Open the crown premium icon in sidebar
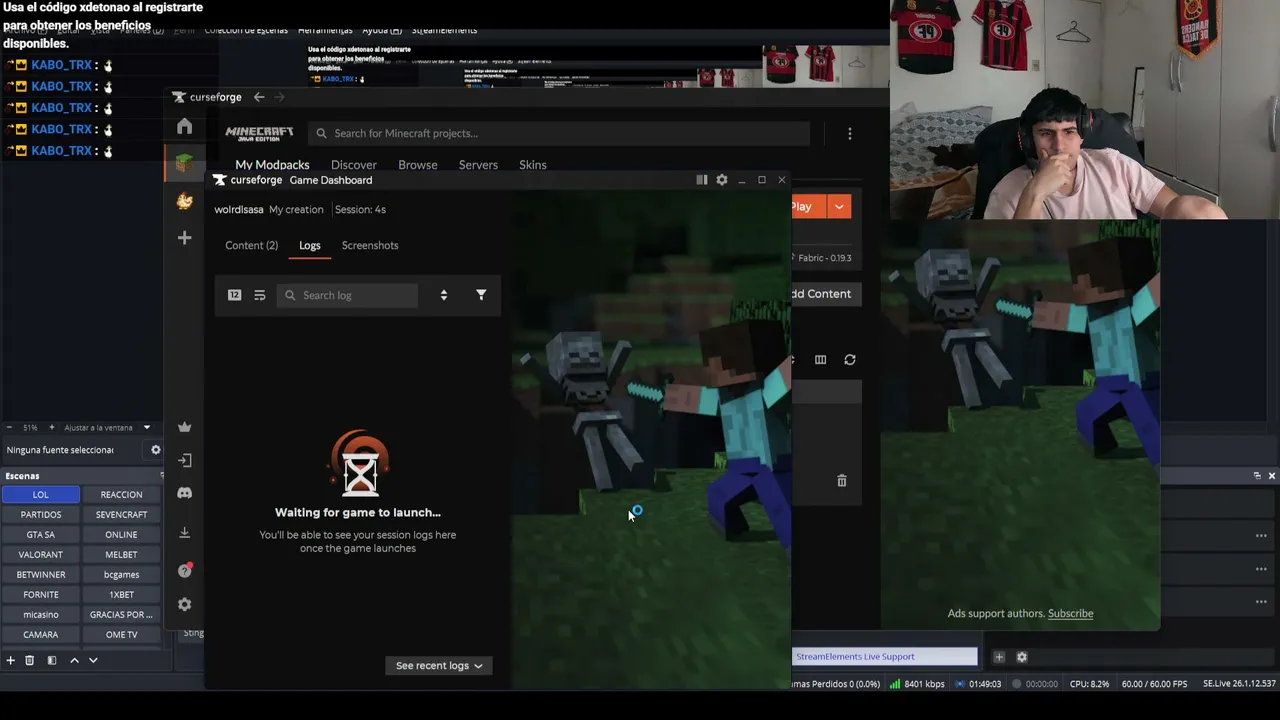This screenshot has height=720, width=1280. pos(184,427)
